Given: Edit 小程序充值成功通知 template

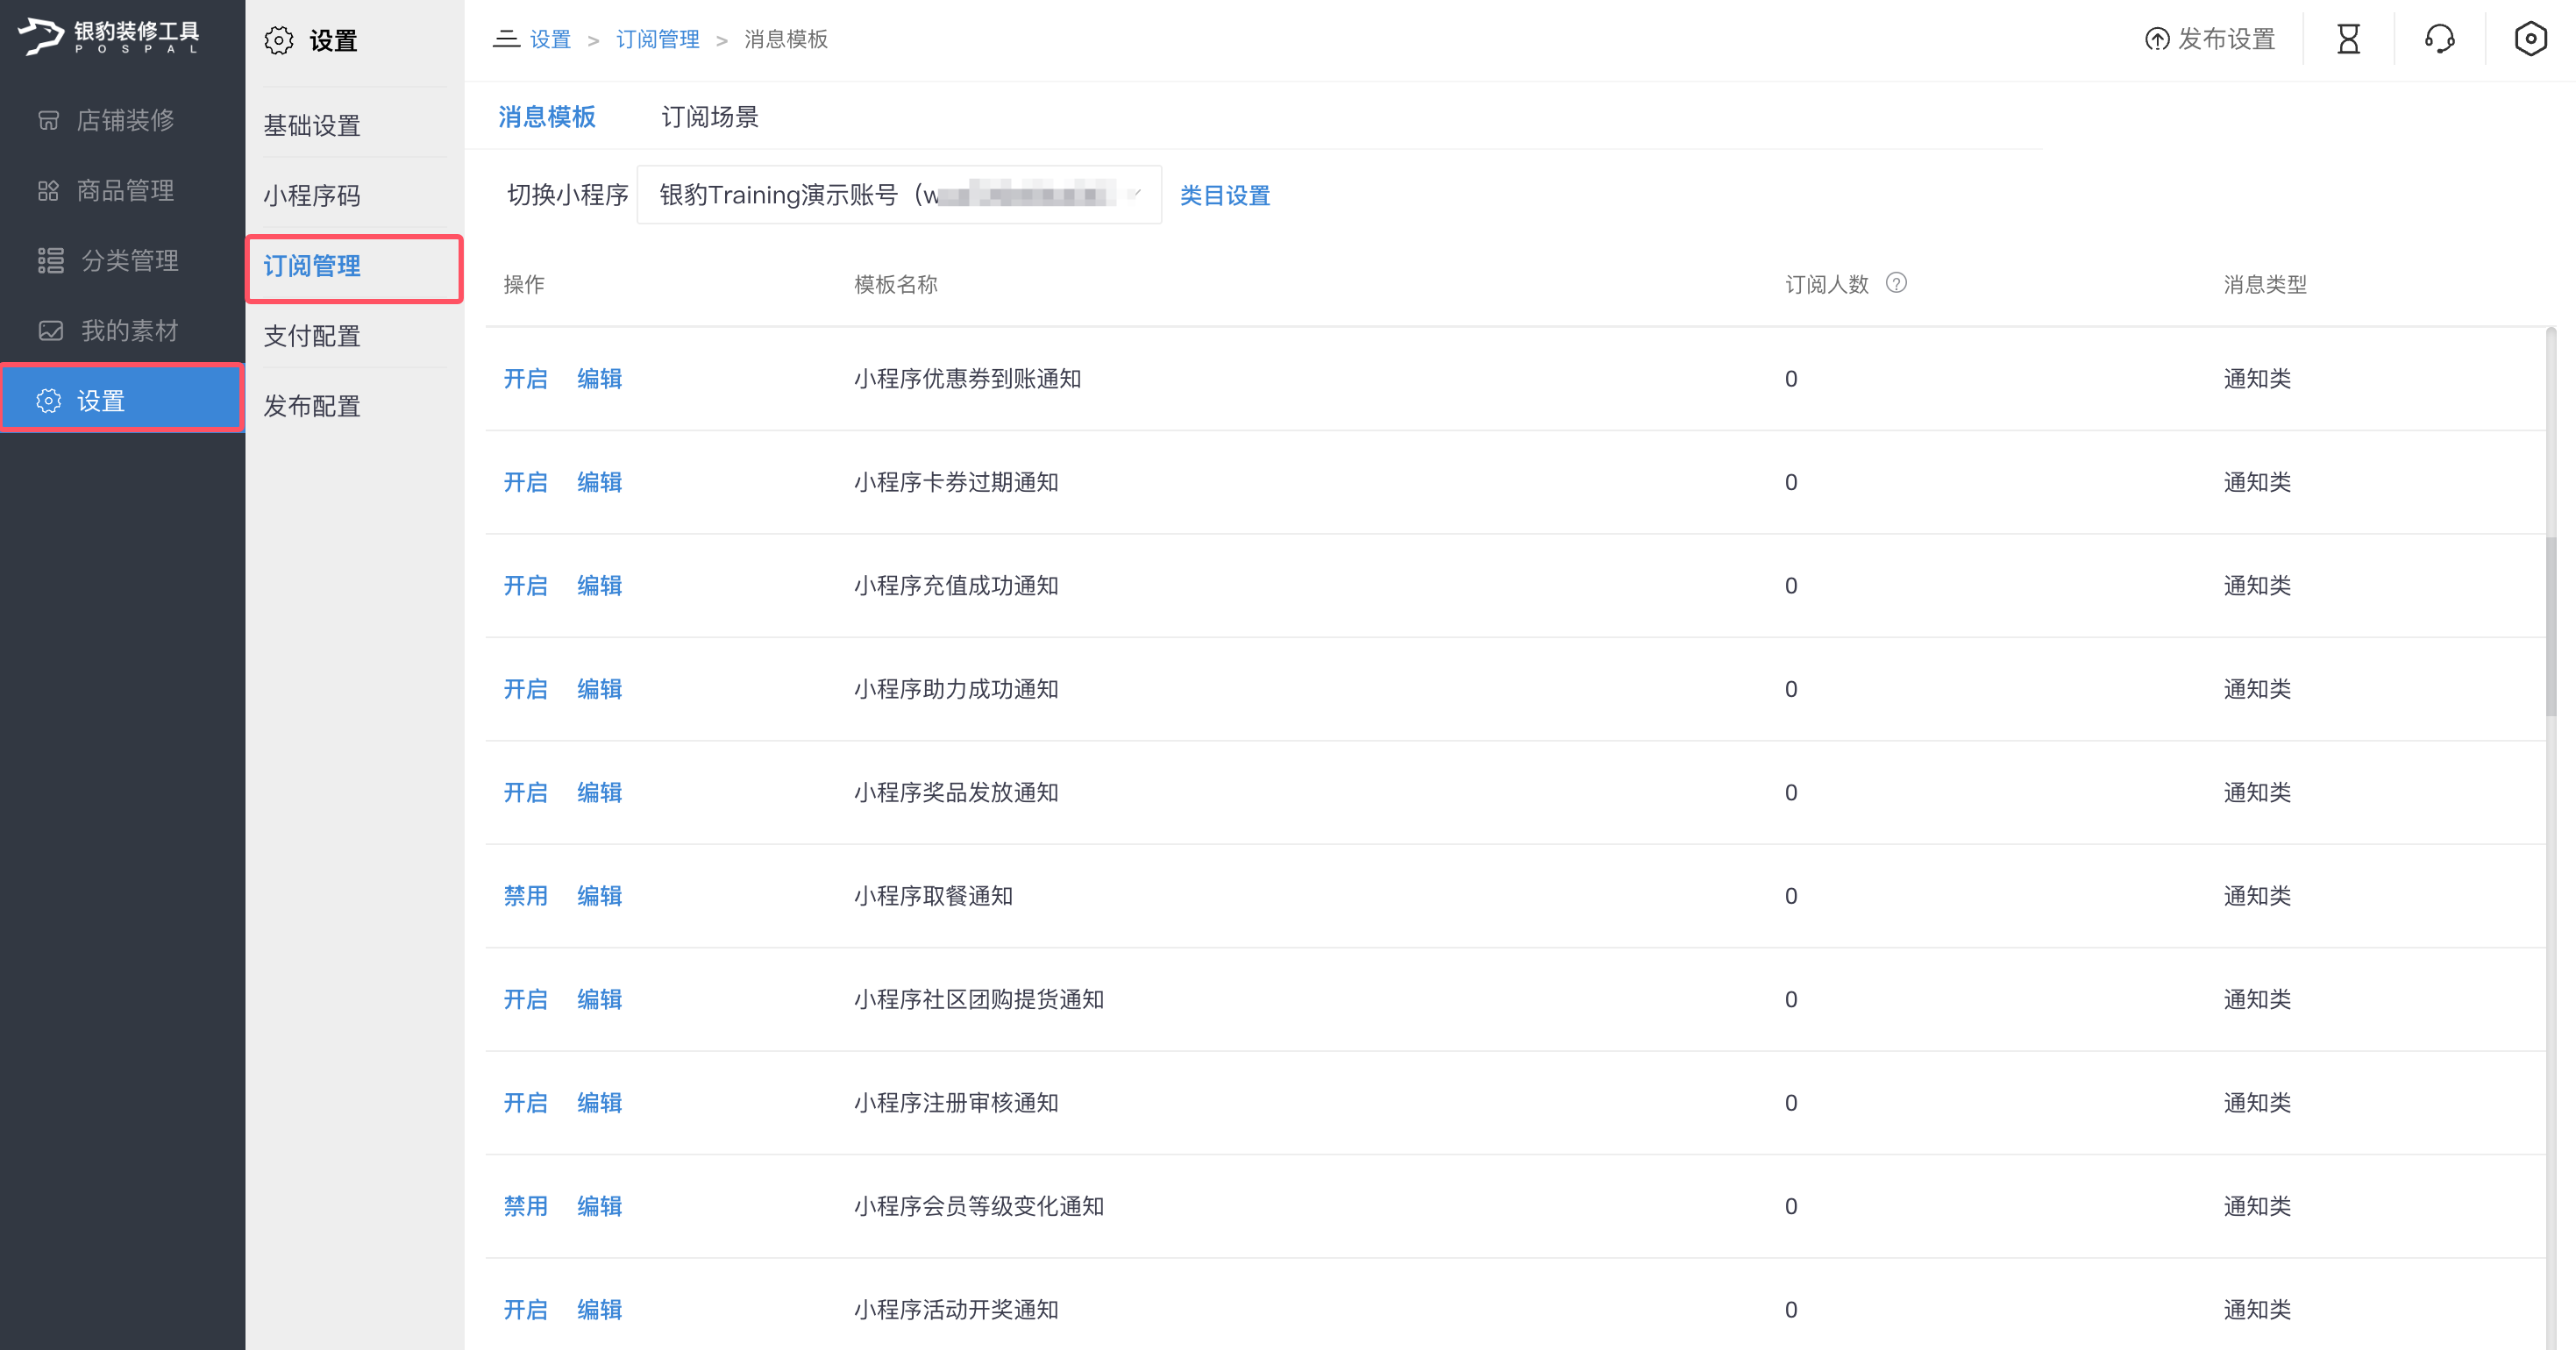Looking at the screenshot, I should click(599, 586).
